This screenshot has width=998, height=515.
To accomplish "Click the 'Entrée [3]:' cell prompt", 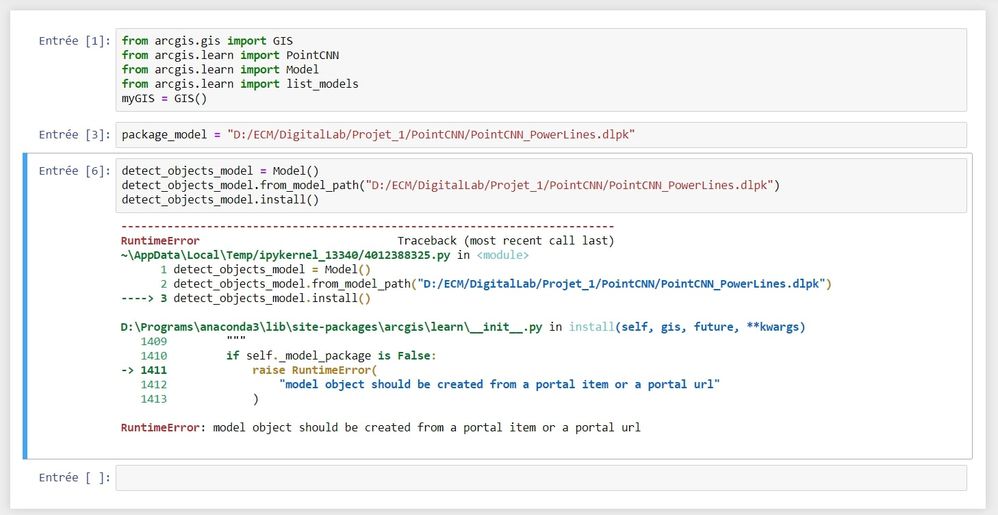I will point(75,134).
